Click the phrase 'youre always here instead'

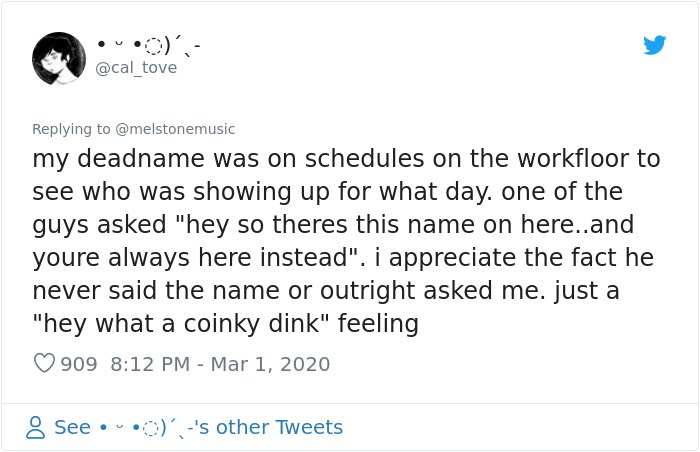click(190, 258)
